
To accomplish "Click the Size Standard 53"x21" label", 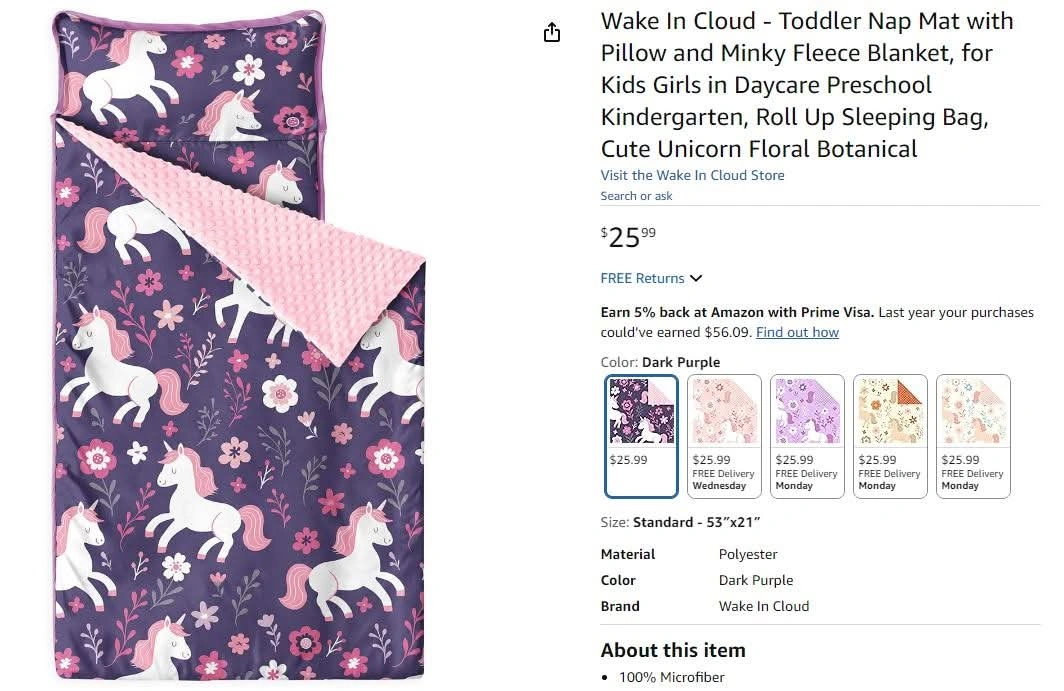I will [x=681, y=522].
